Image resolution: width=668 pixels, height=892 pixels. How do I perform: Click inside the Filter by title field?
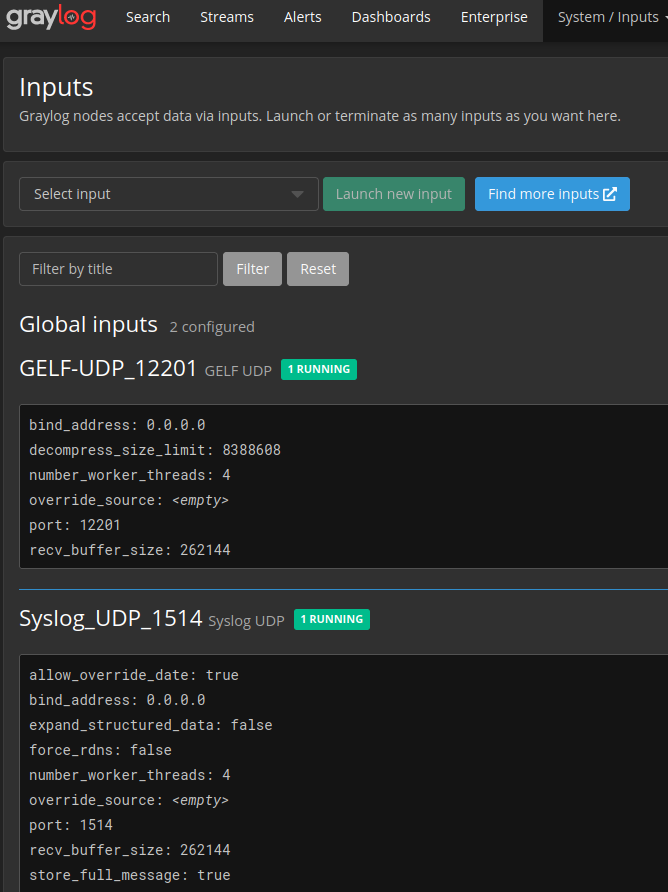click(118, 268)
